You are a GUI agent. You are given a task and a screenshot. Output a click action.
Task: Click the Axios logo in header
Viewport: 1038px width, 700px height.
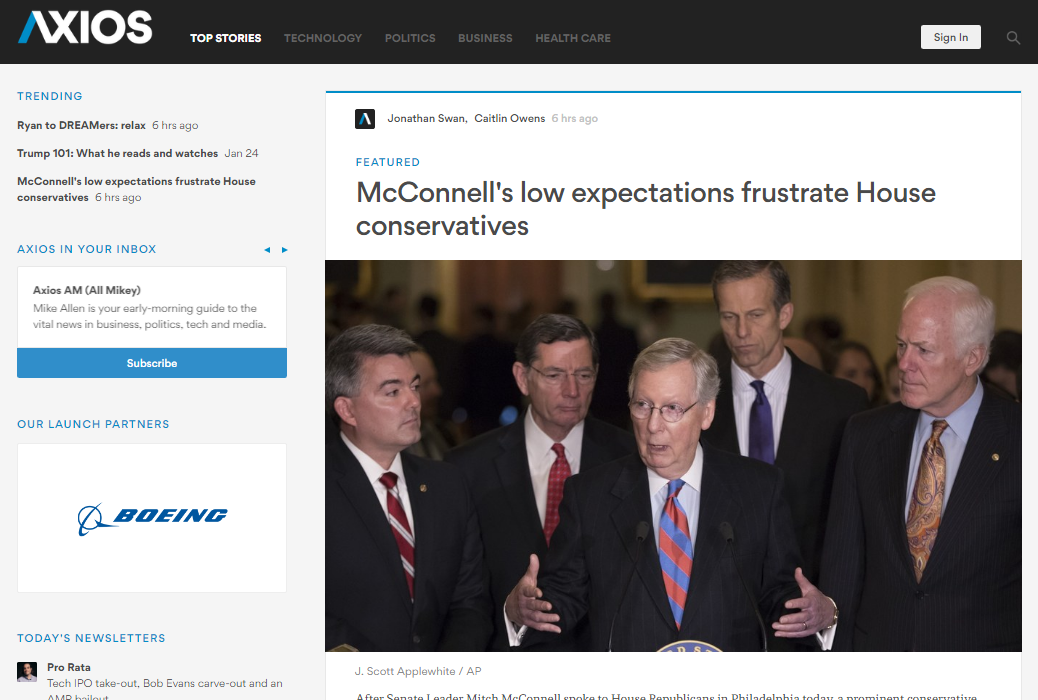[85, 27]
